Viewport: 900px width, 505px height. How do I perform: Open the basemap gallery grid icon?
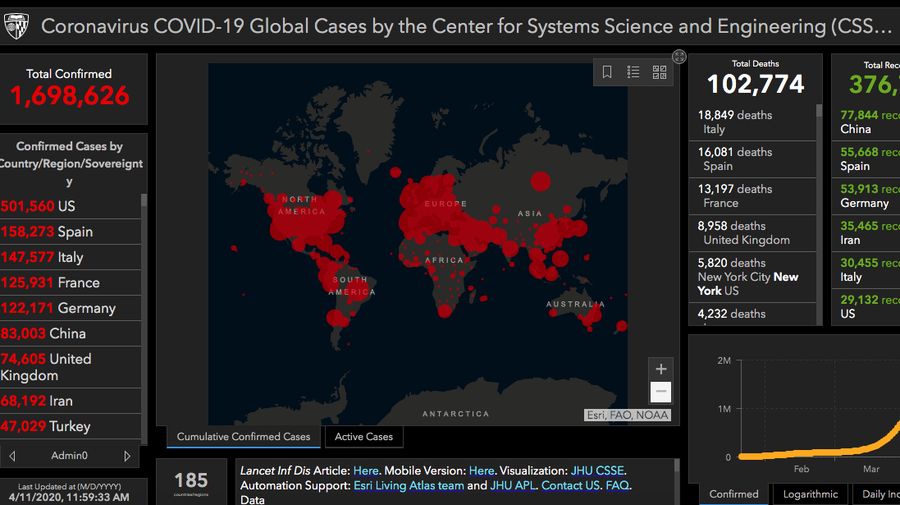pos(660,72)
